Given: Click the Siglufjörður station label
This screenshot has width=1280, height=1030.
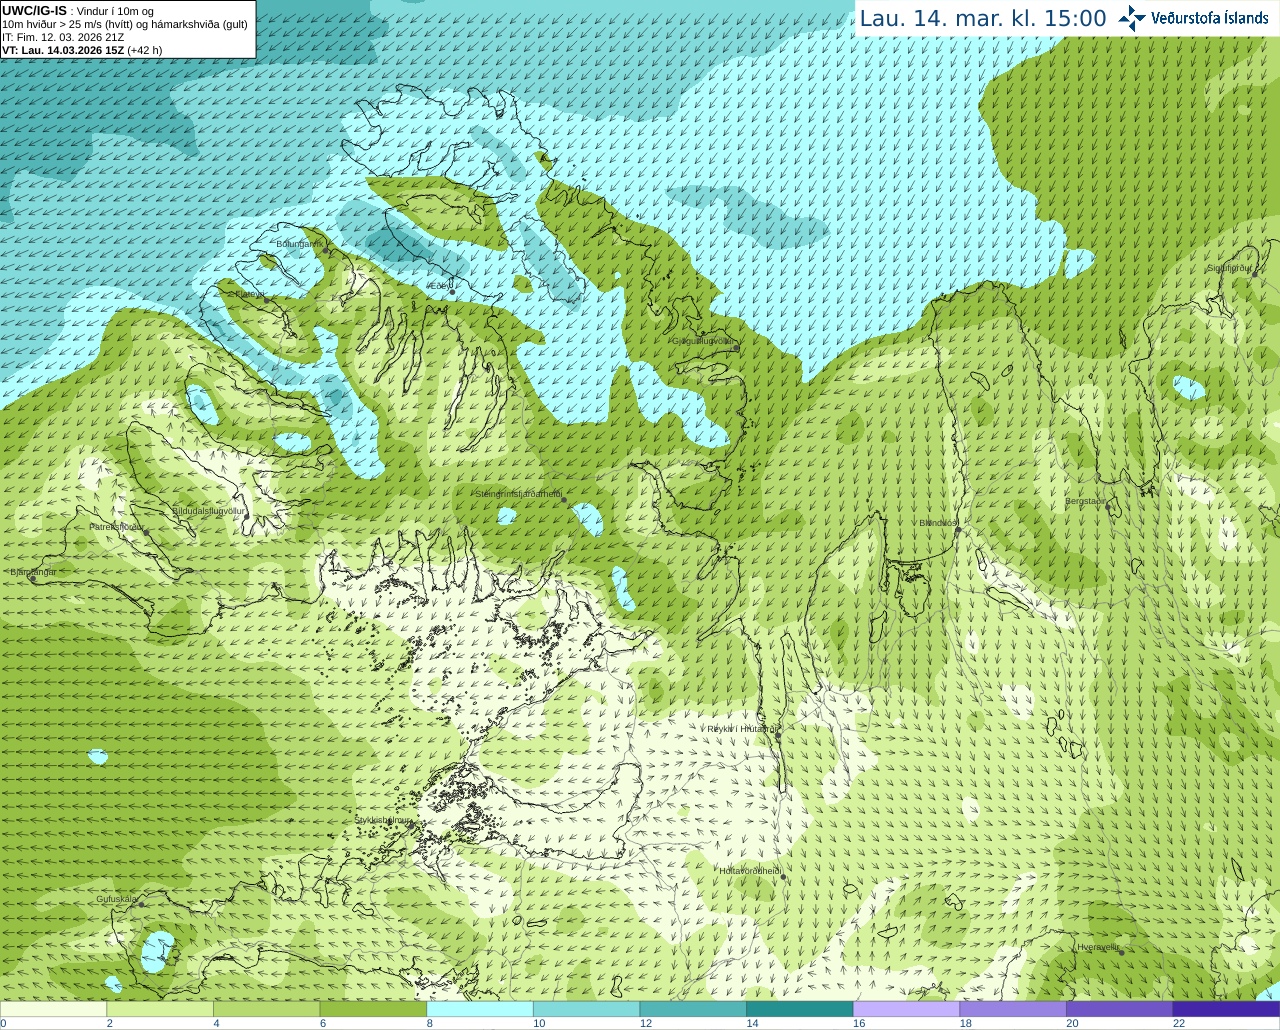Looking at the screenshot, I should (x=1229, y=268).
